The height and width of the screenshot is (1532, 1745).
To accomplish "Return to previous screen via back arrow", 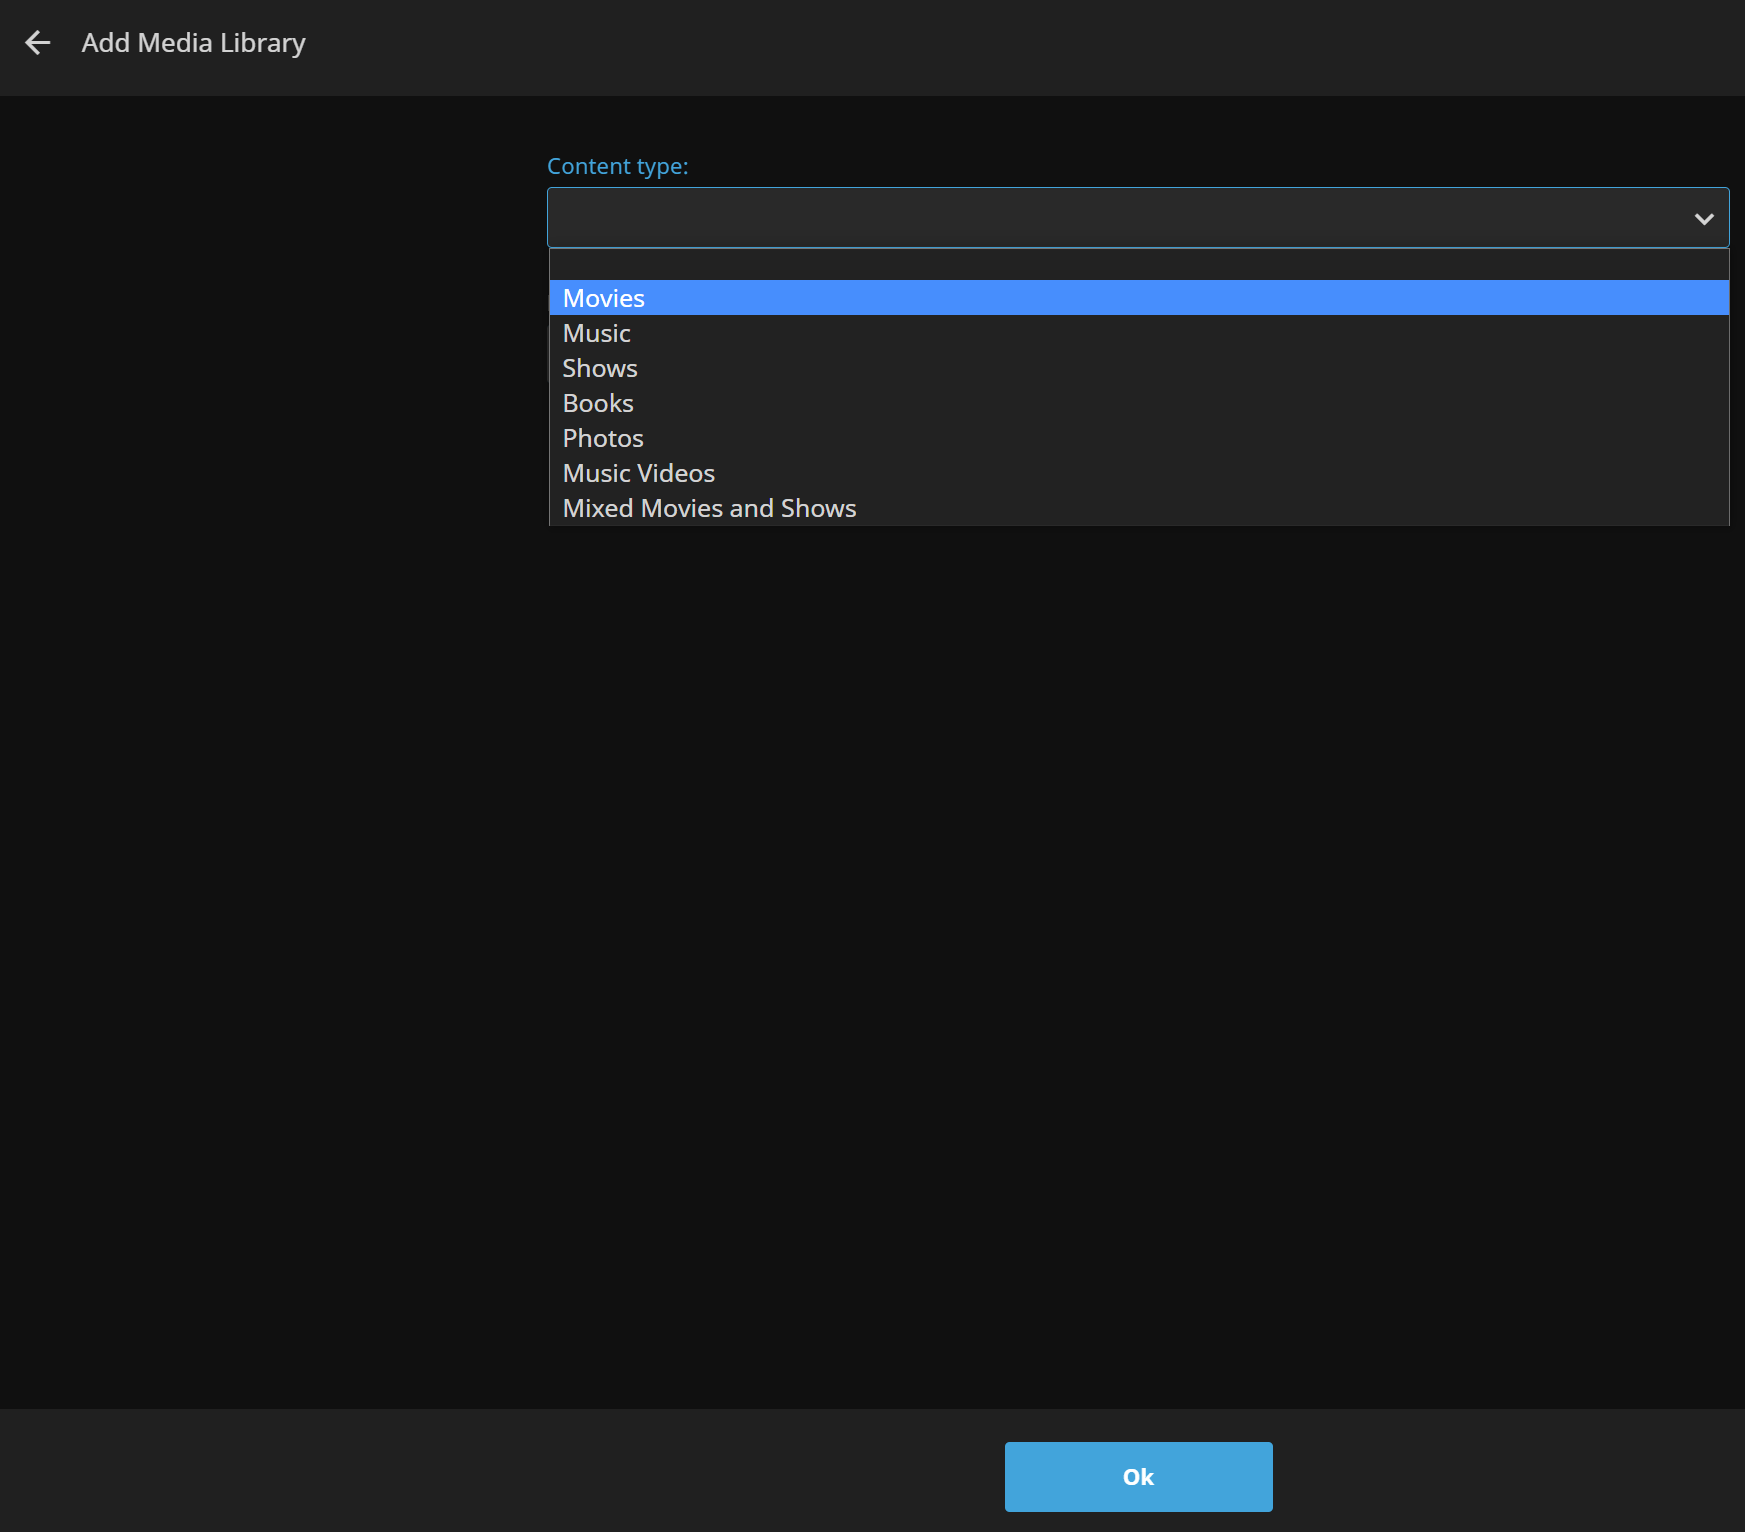I will tap(37, 43).
